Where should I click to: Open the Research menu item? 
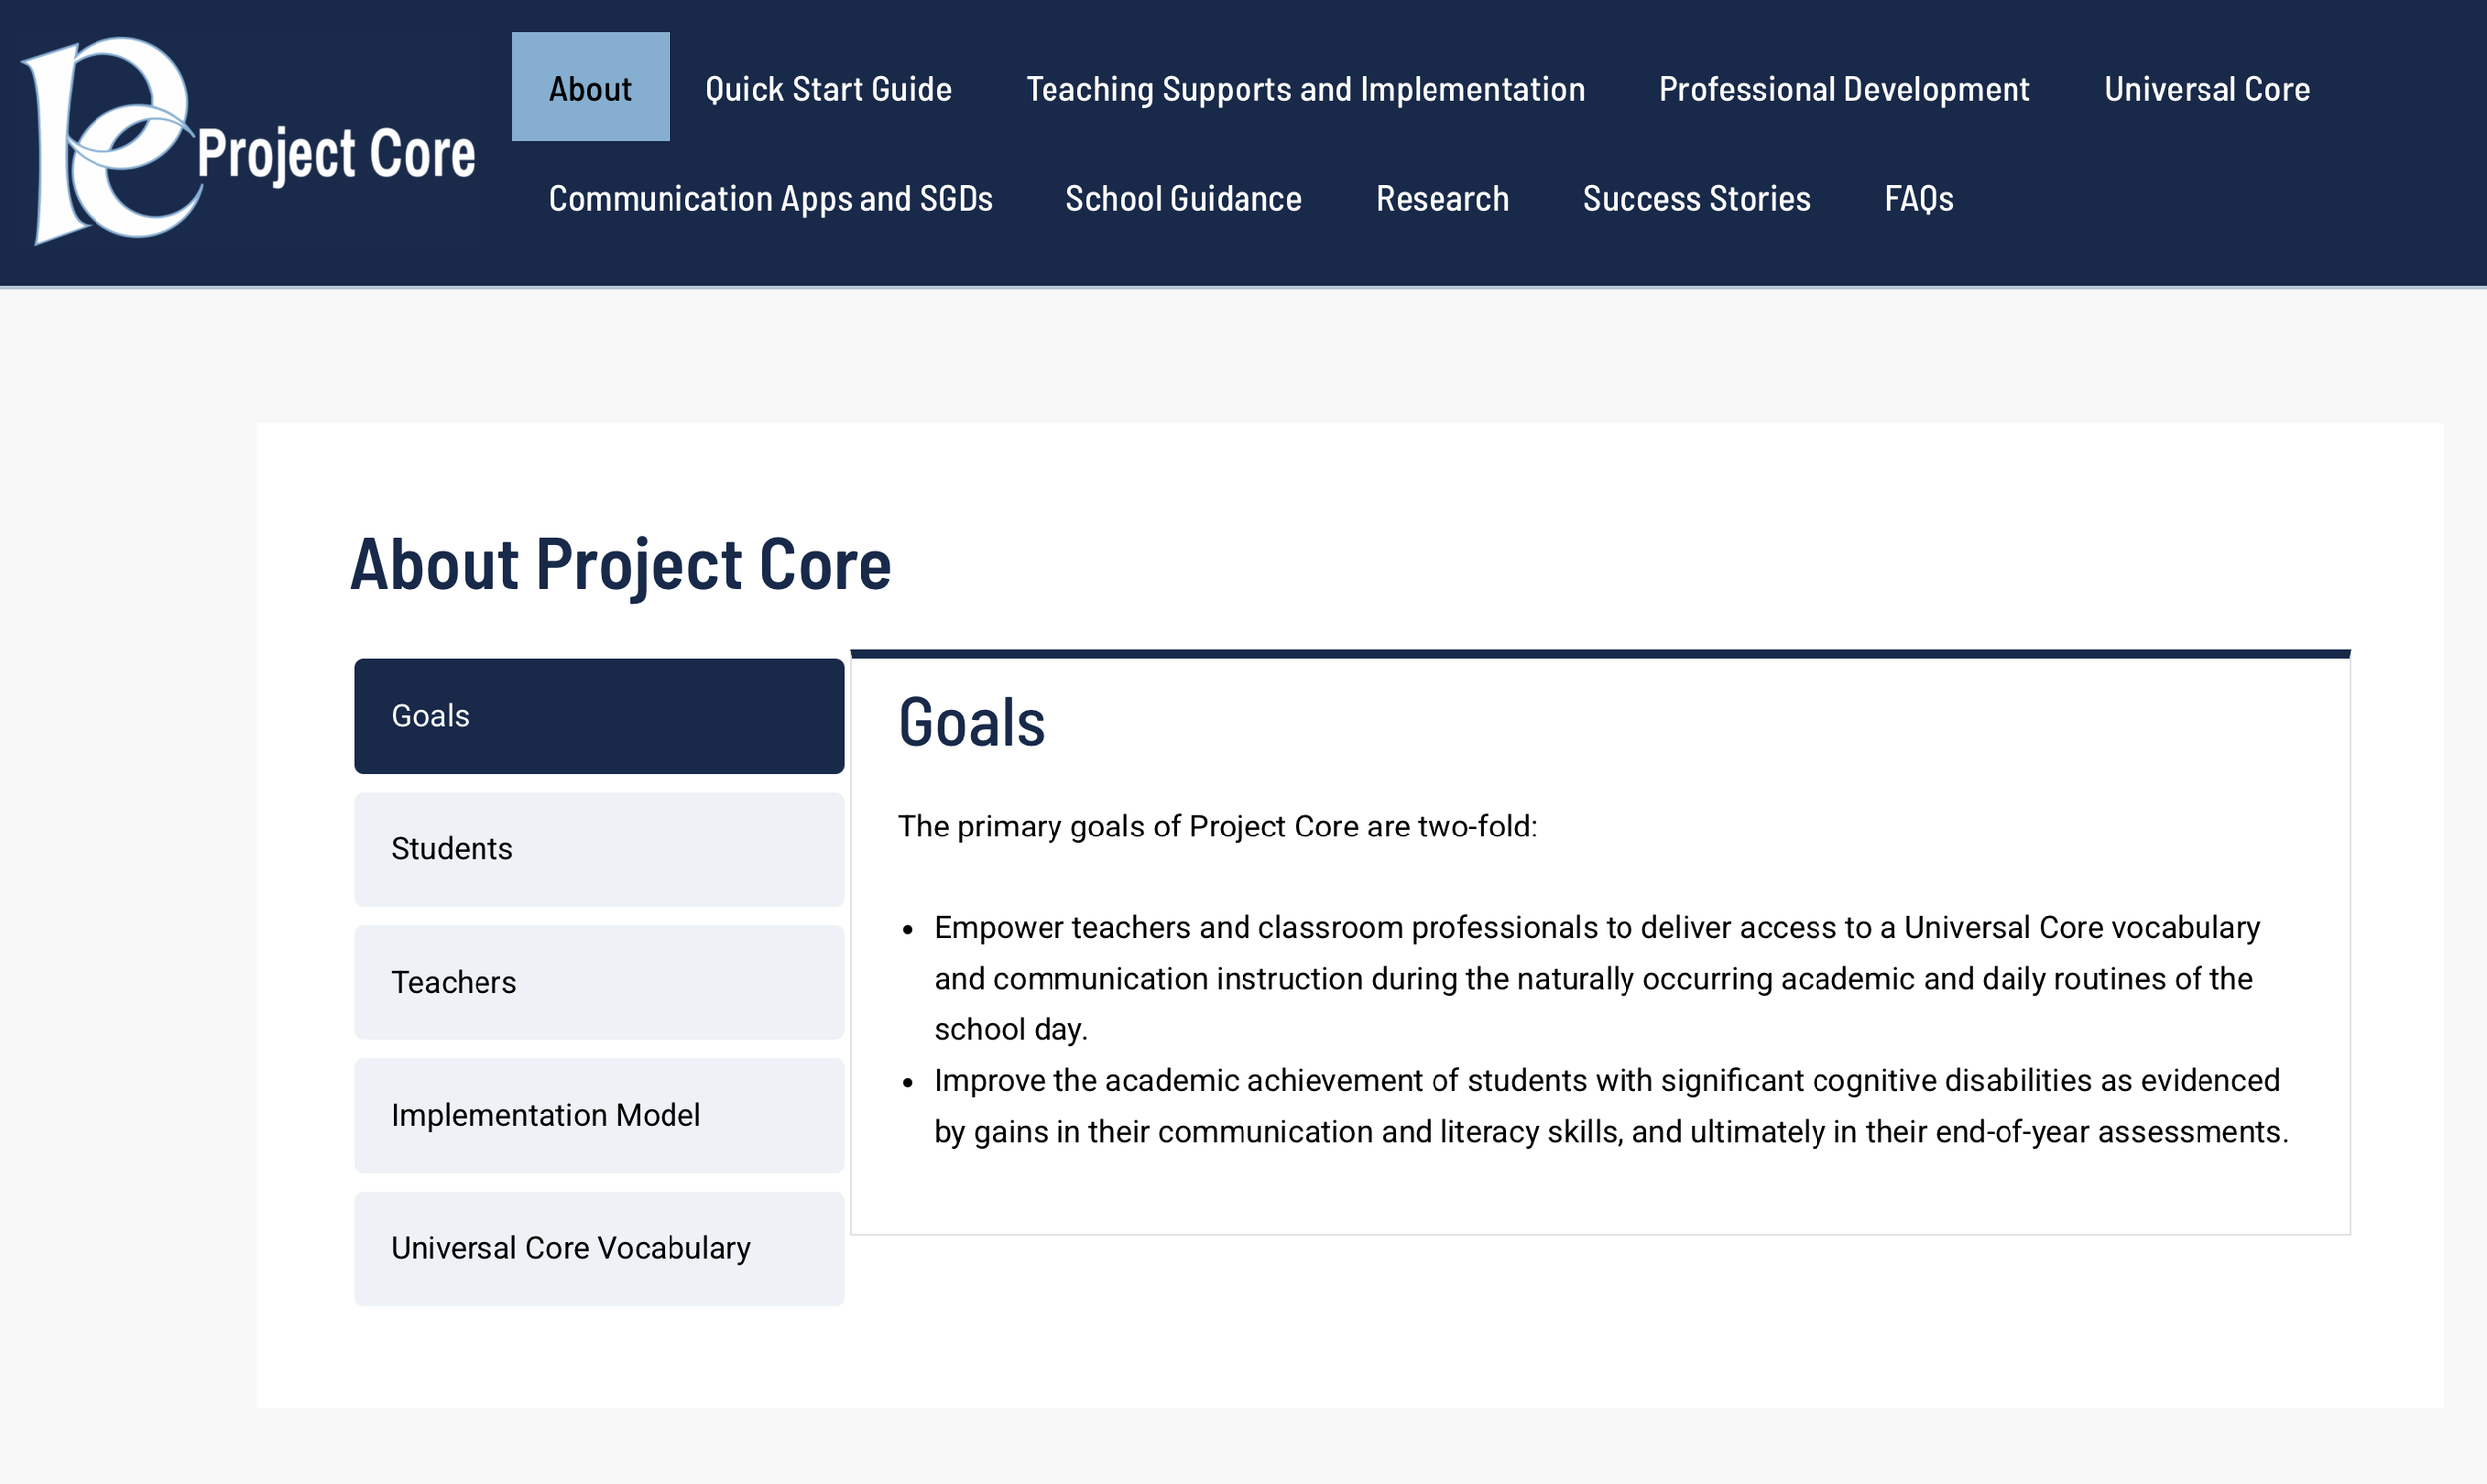pos(1441,198)
